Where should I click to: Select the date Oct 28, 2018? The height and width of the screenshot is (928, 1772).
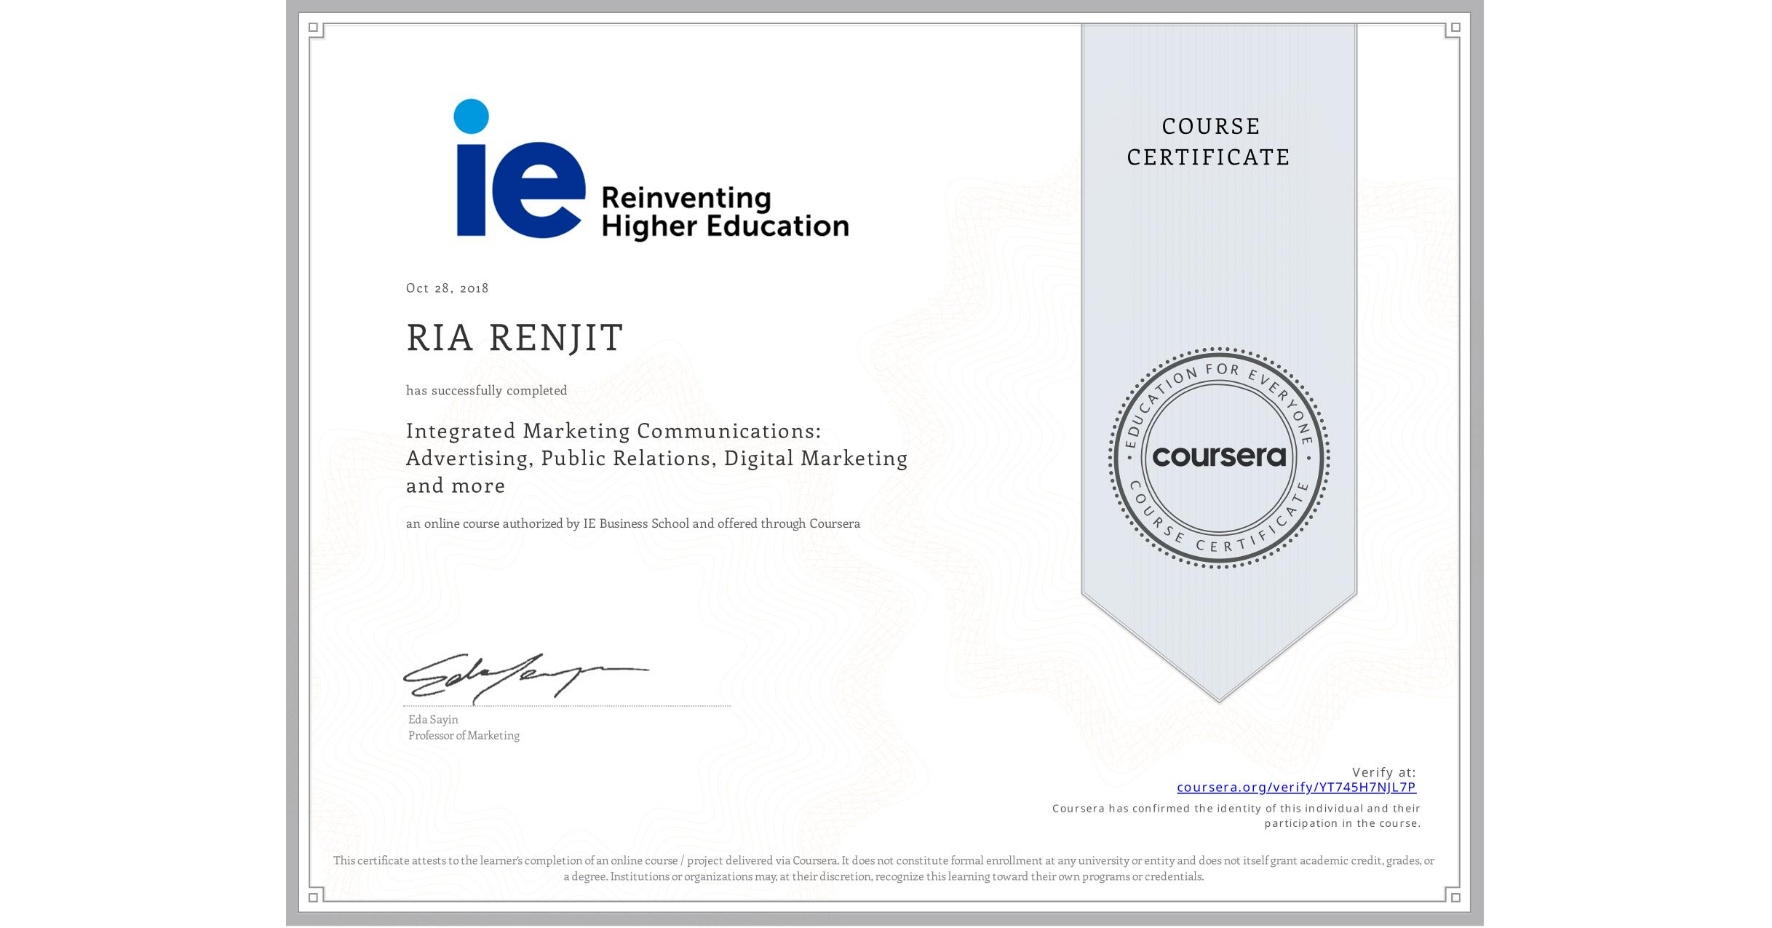coord(447,288)
